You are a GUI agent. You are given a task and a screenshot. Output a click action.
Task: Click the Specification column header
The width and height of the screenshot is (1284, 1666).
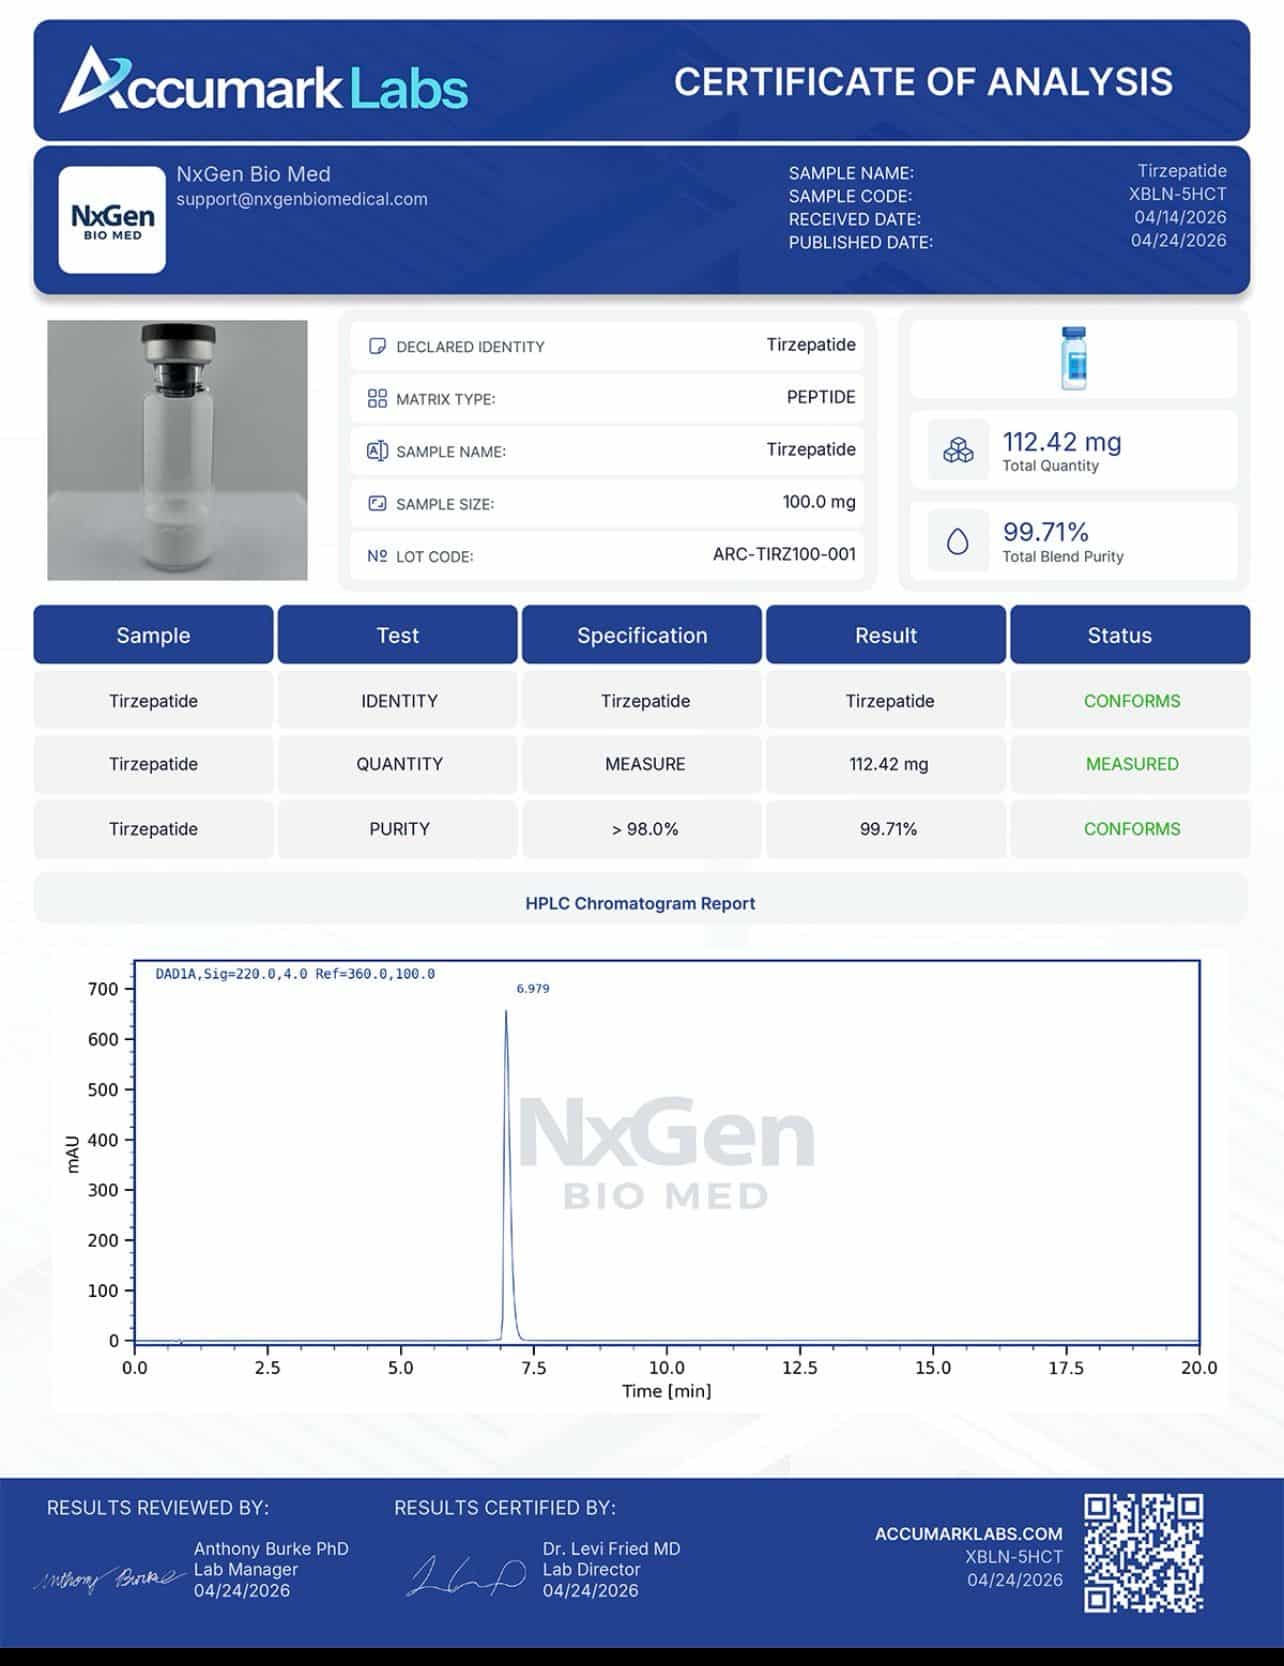(x=642, y=635)
